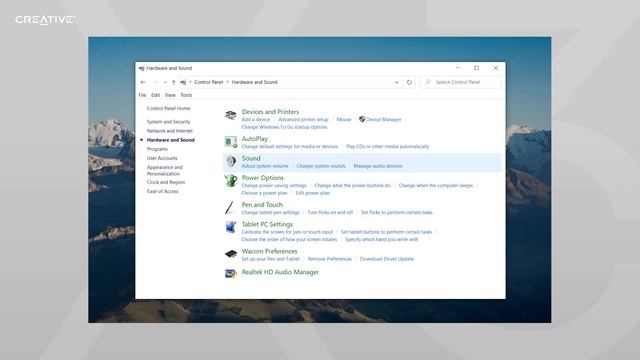Open the Tools menu
The image size is (640, 360).
click(x=186, y=95)
